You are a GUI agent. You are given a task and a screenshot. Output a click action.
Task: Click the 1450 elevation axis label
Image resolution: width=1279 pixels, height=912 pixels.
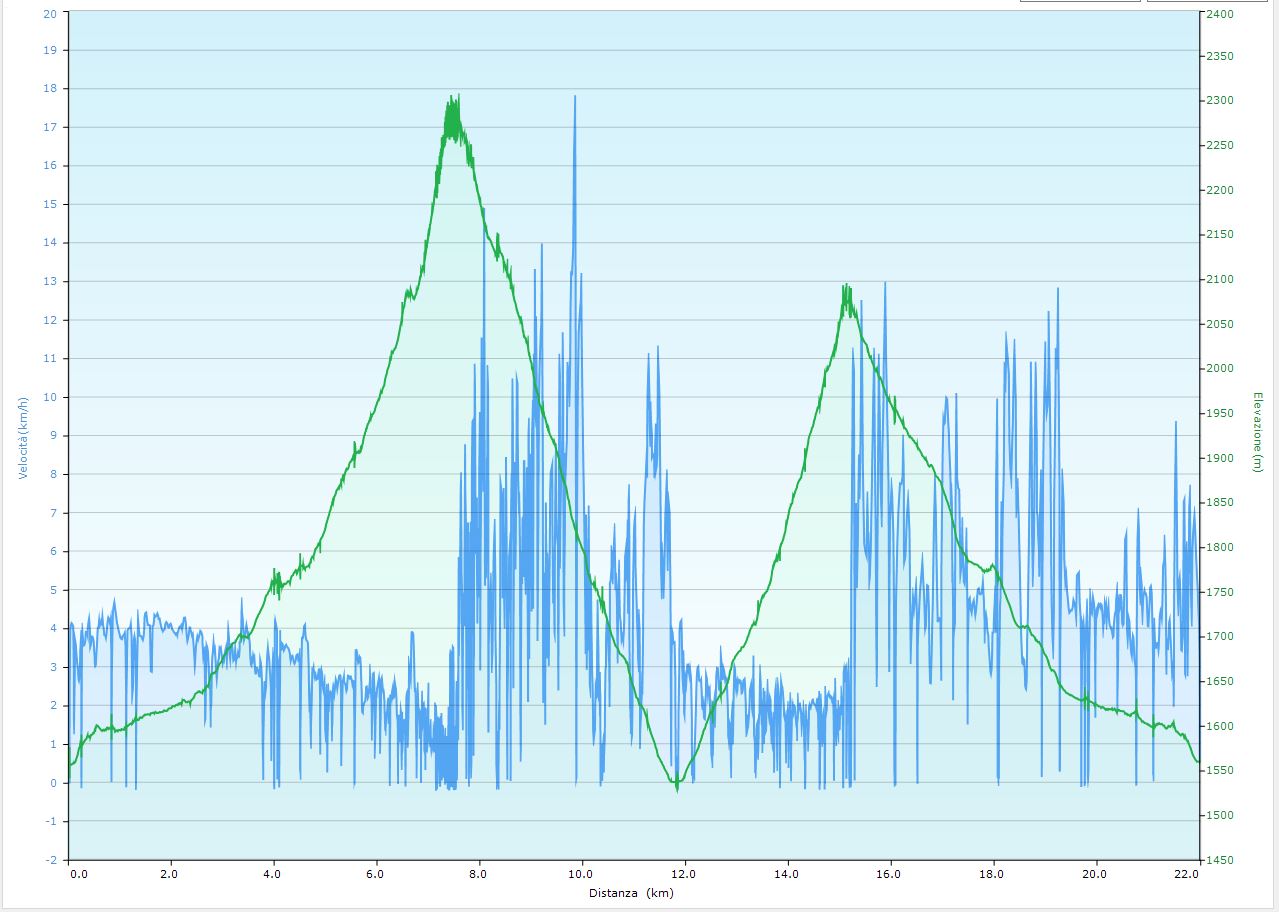pos(1220,860)
